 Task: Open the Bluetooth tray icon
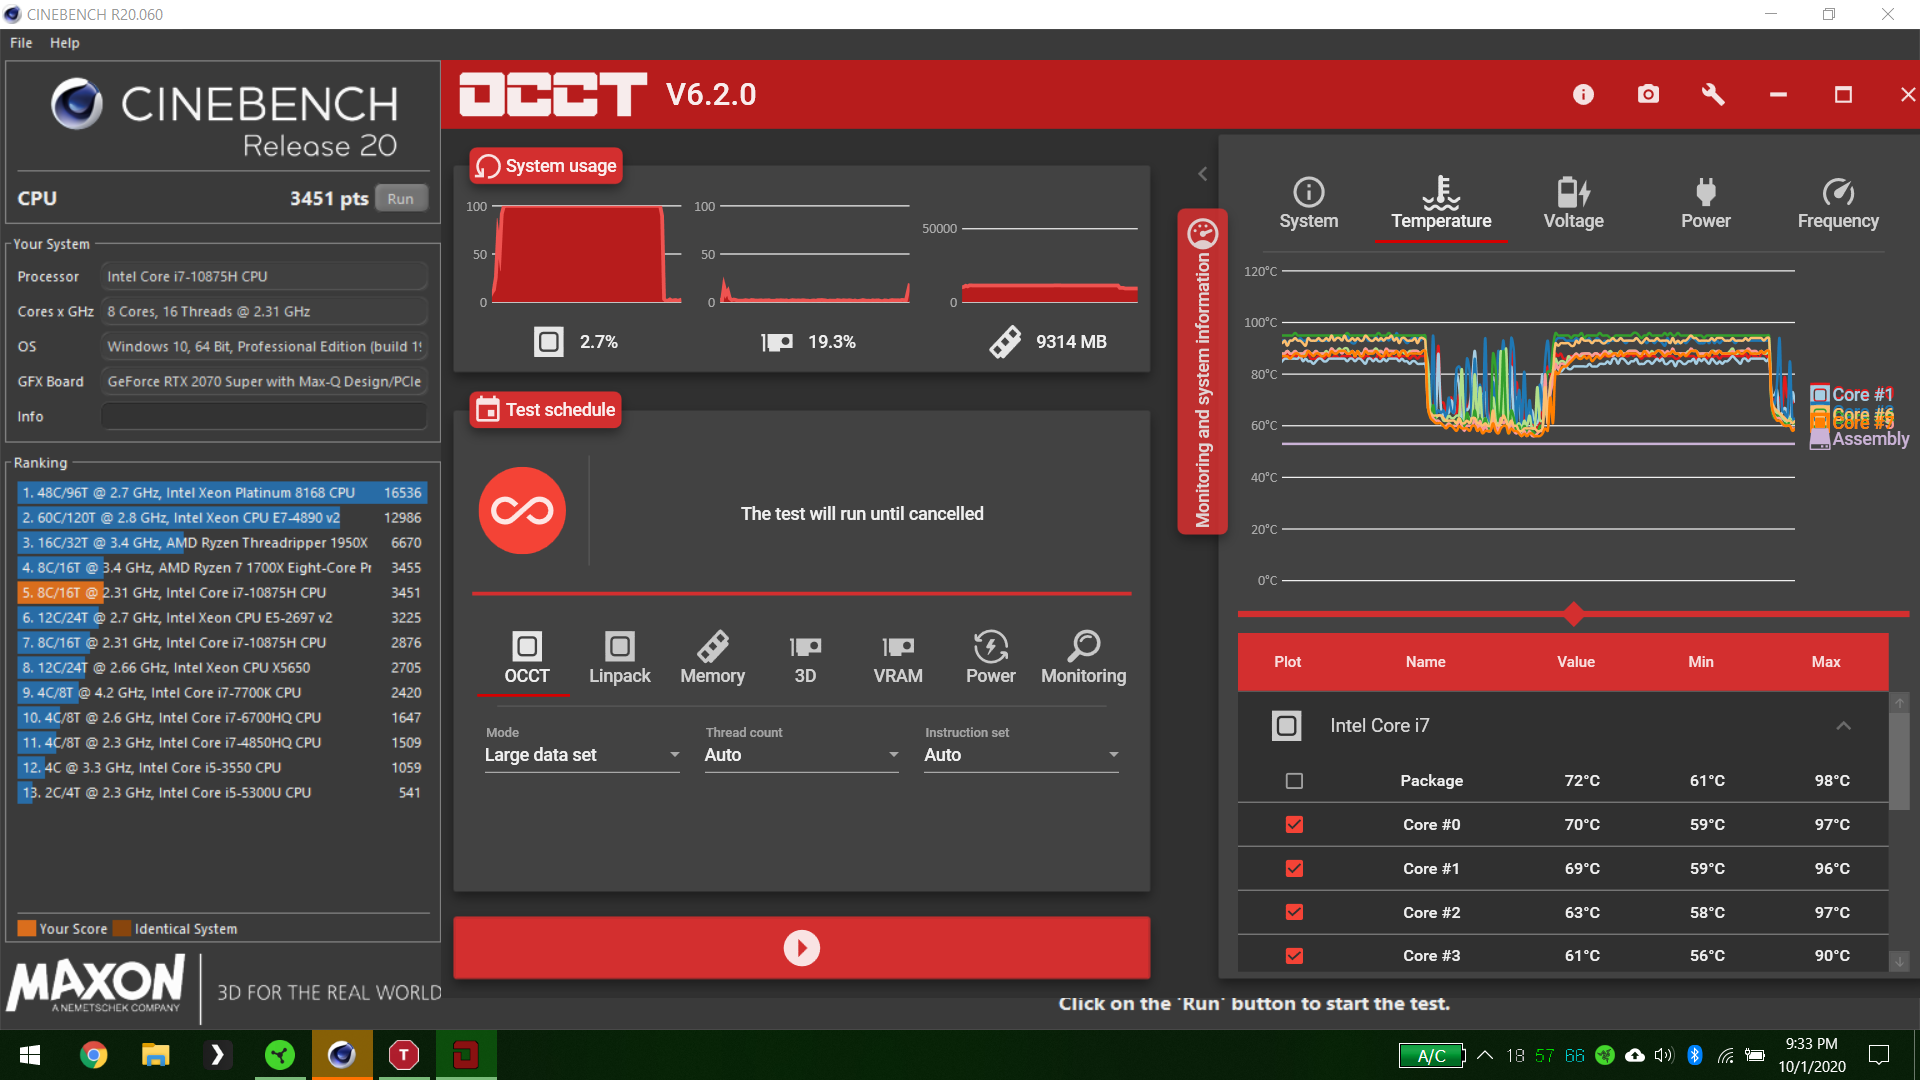point(1695,1055)
